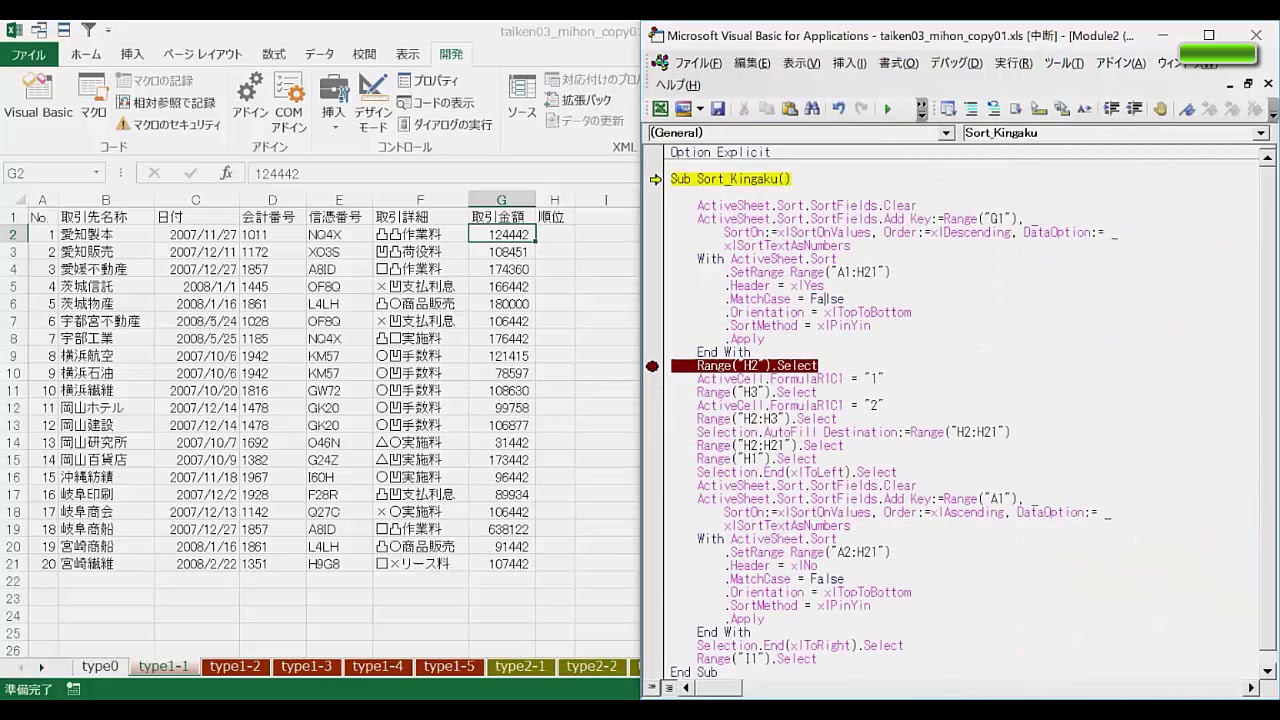This screenshot has height=720, width=1280.
Task: Toggle 相対参照で記録 relative reference recording
Action: [166, 102]
